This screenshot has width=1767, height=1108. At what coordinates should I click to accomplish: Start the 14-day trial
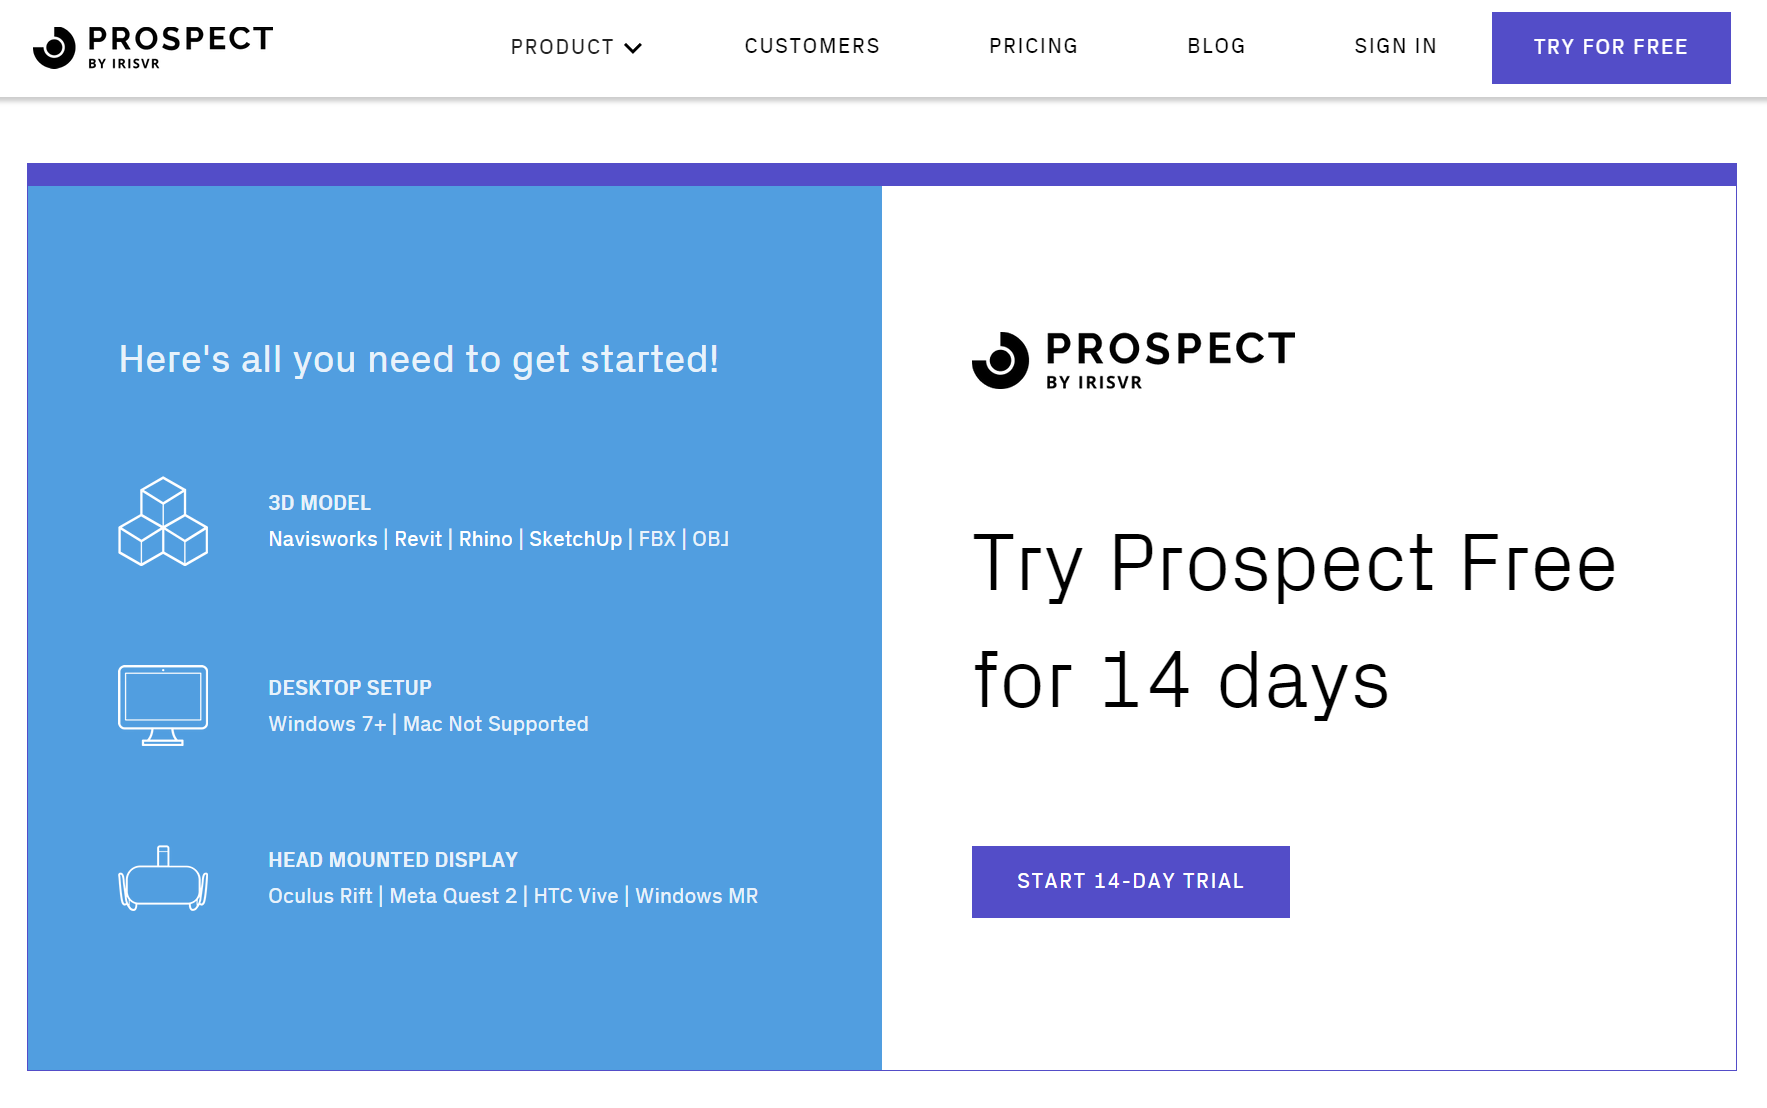(1130, 881)
